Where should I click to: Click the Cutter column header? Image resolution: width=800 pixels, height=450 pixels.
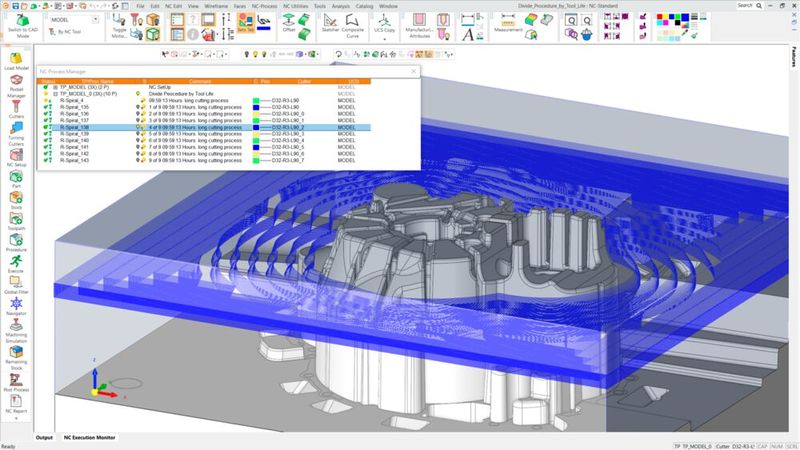(304, 81)
